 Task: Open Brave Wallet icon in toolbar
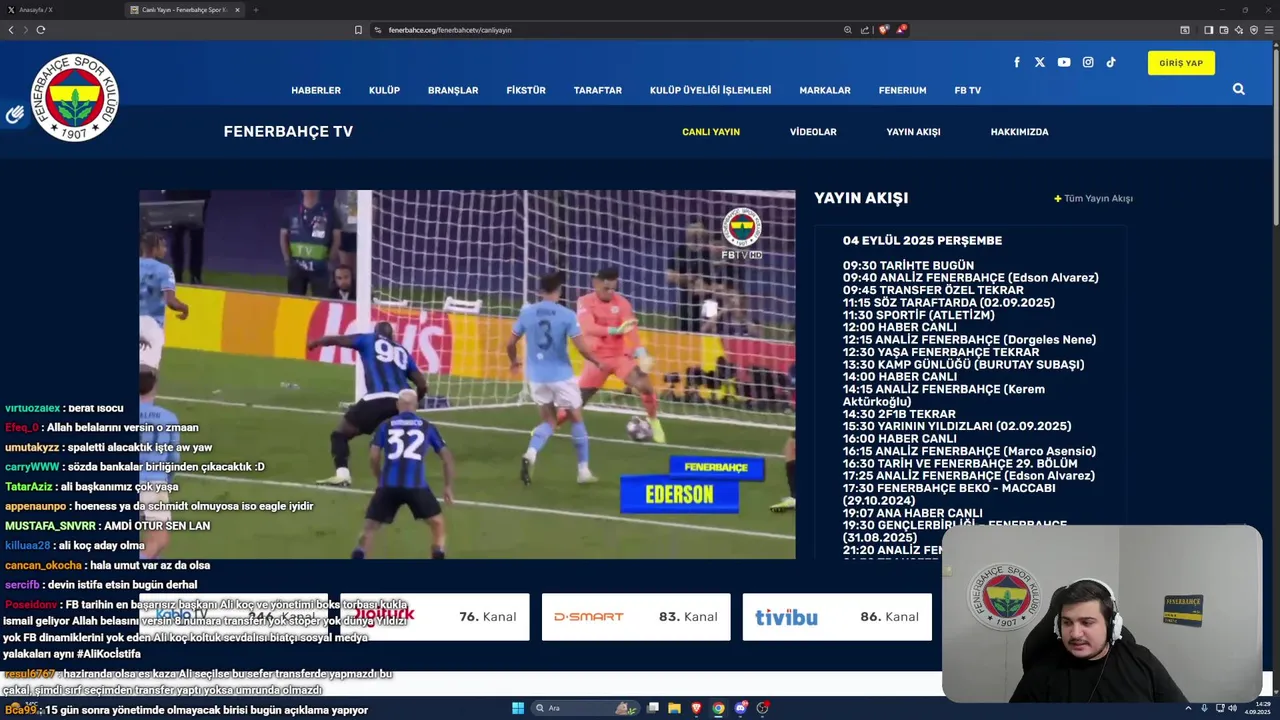(x=1224, y=30)
